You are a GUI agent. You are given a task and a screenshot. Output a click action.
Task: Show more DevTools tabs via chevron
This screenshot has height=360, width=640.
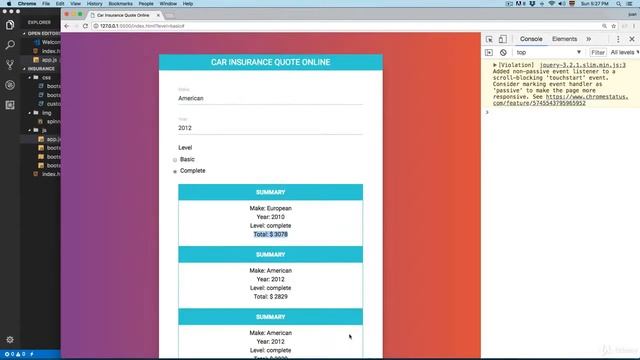point(589,39)
